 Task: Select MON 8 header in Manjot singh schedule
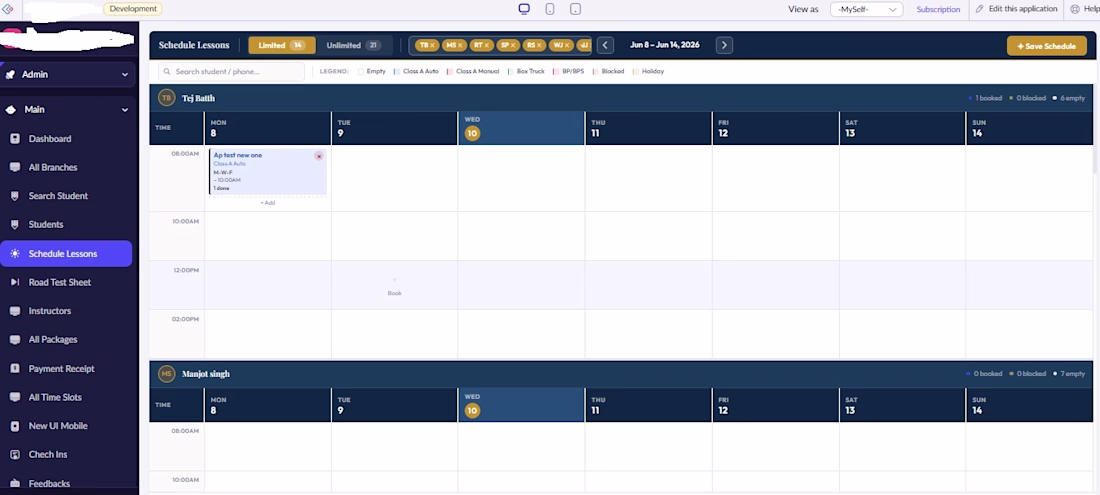tap(267, 405)
